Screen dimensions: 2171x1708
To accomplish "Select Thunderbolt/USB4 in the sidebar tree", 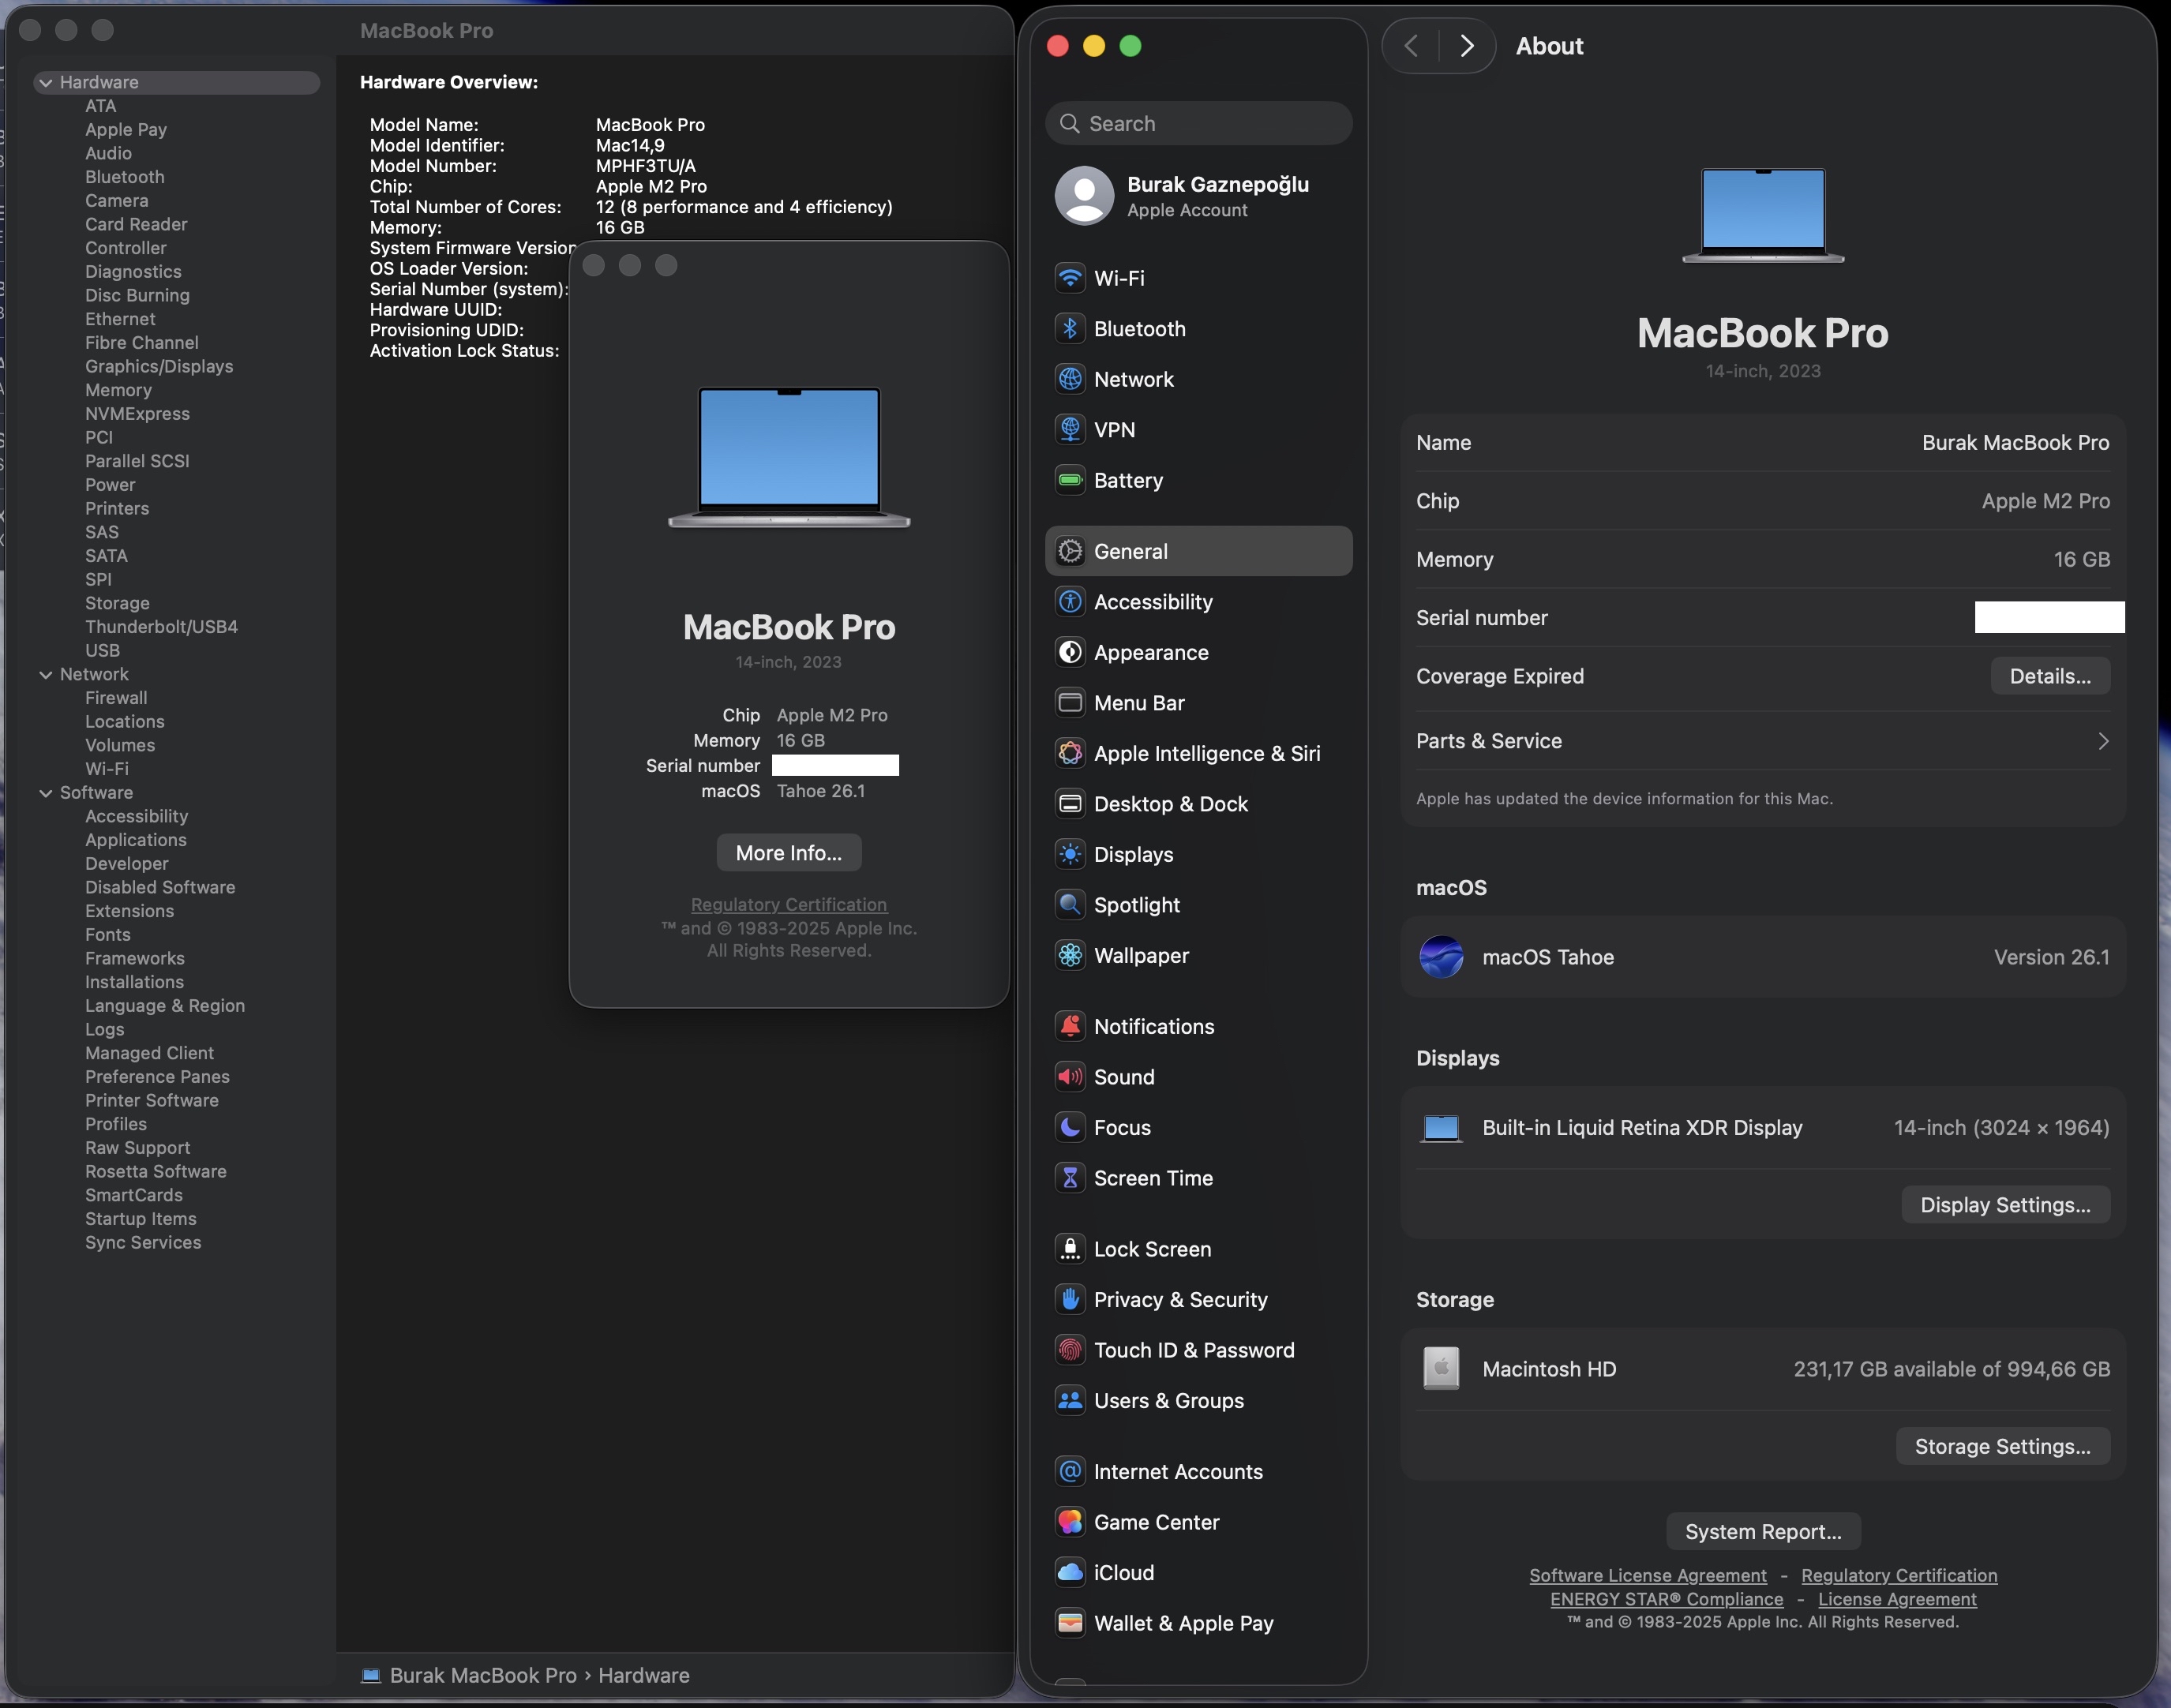I will tap(161, 627).
